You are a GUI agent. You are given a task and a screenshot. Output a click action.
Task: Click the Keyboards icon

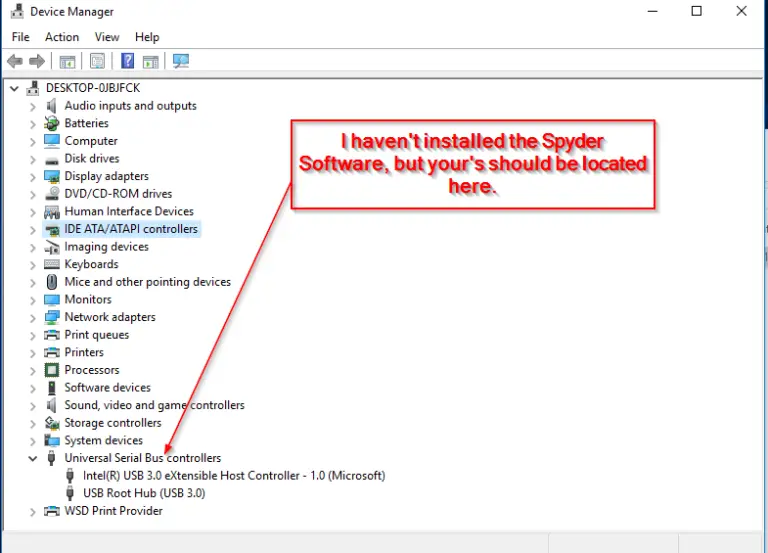tap(51, 264)
